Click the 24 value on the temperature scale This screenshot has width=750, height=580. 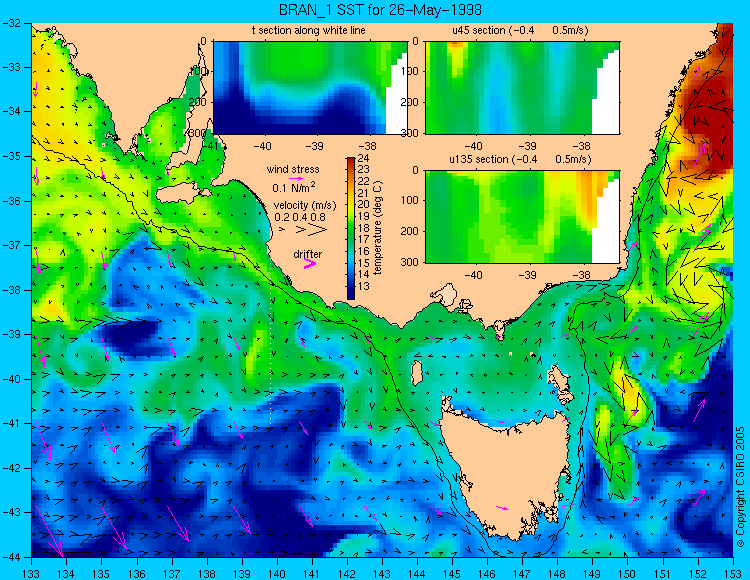(364, 158)
